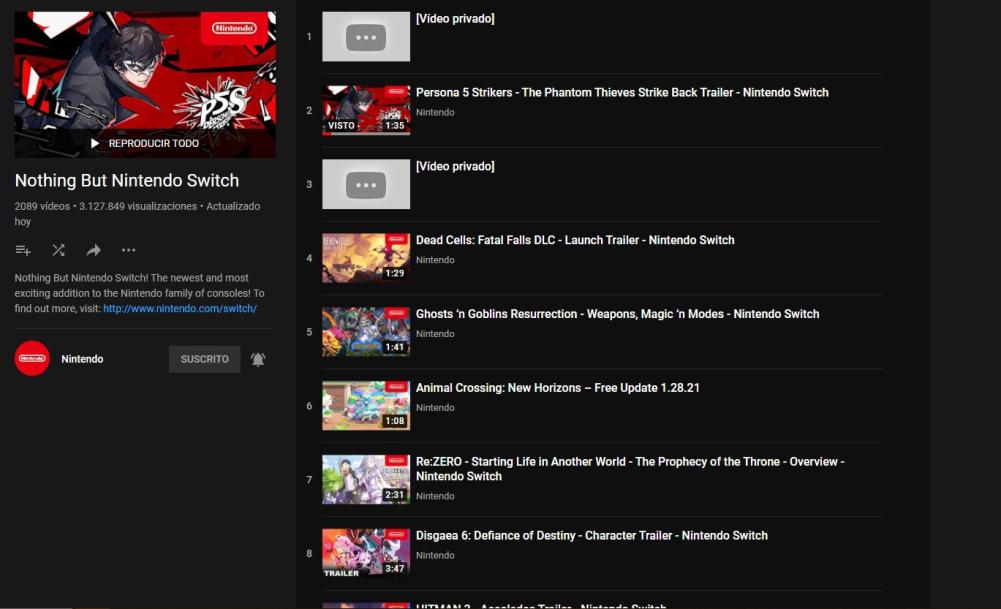The height and width of the screenshot is (609, 1001).
Task: Click the [Vídeo privado] title in row 3
Action: point(455,167)
